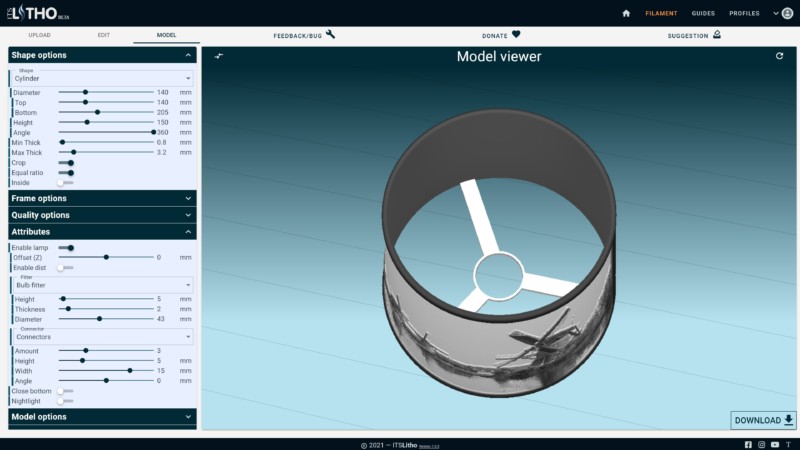The image size is (800, 450).
Task: Click the shape Height slider showing 150
Action: [x=106, y=122]
